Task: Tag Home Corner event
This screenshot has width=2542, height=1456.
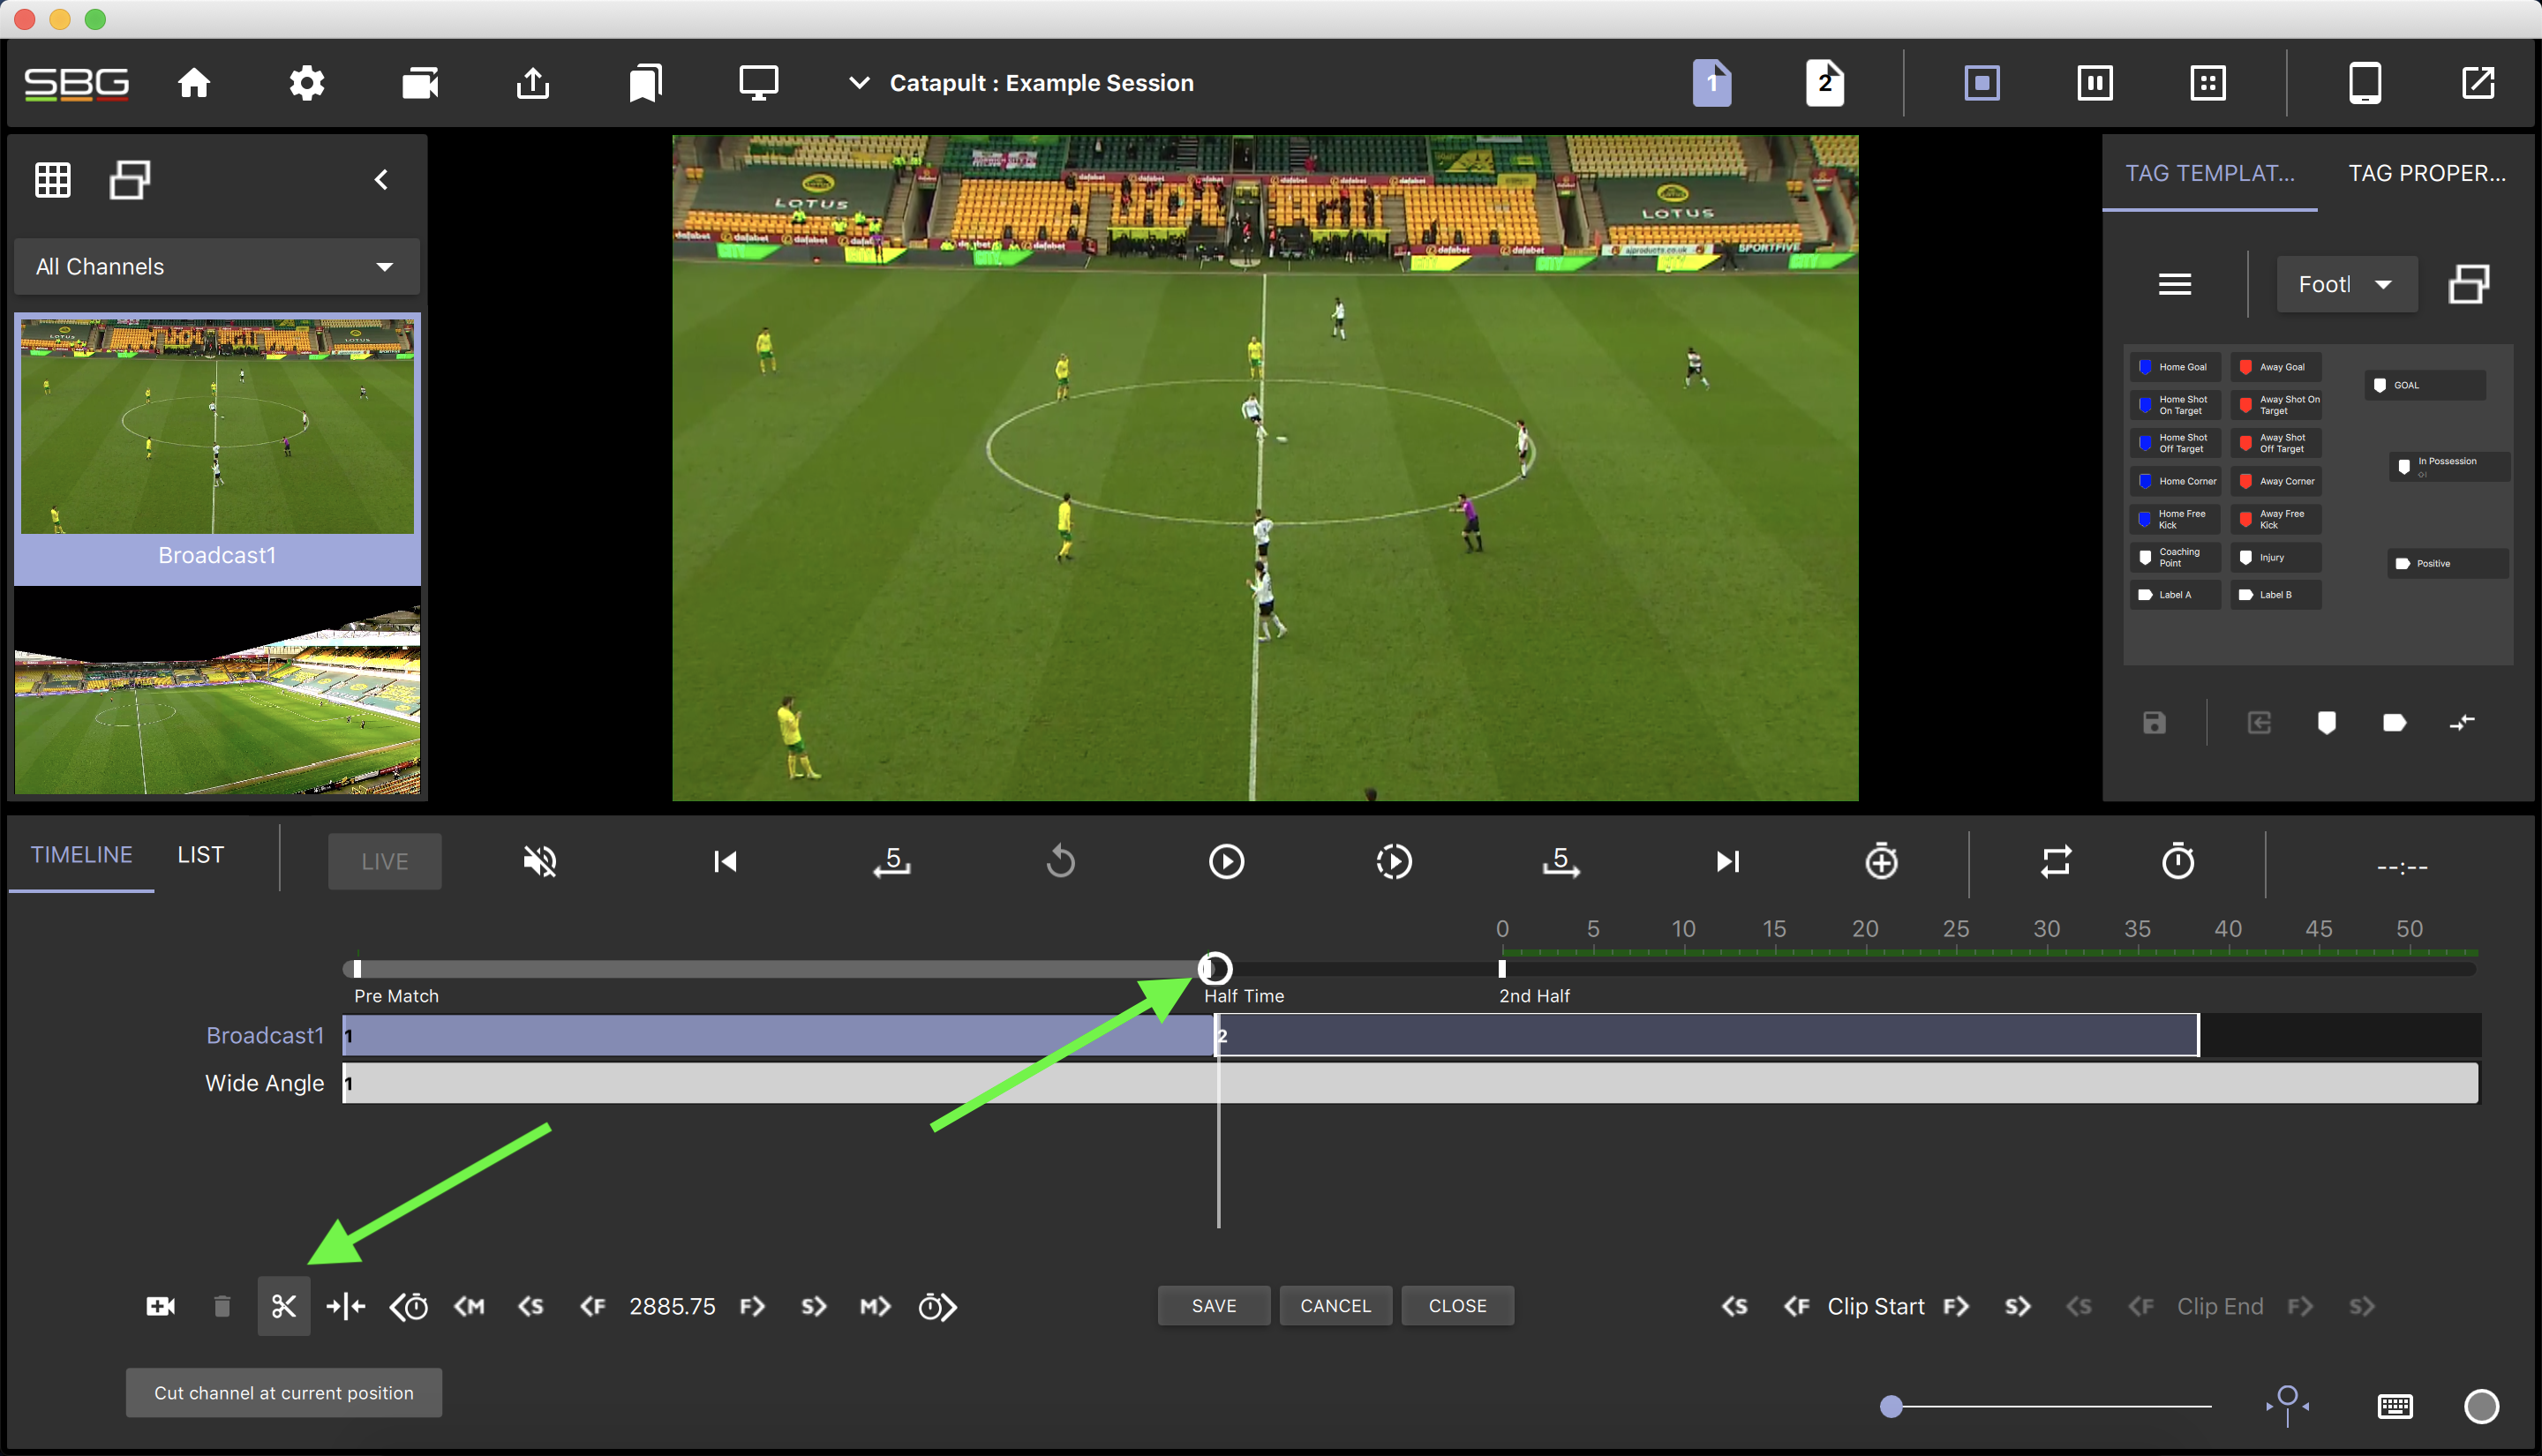Action: (2175, 481)
